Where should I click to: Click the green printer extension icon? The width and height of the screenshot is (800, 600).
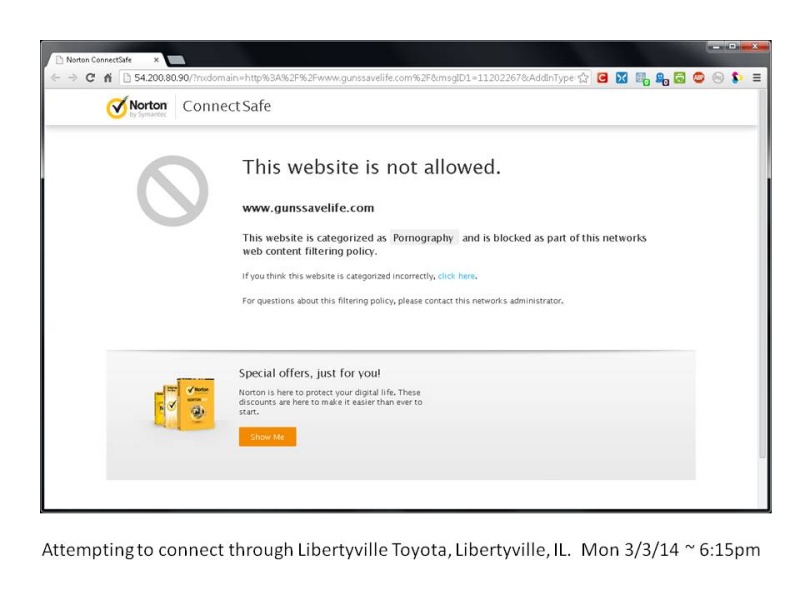680,77
